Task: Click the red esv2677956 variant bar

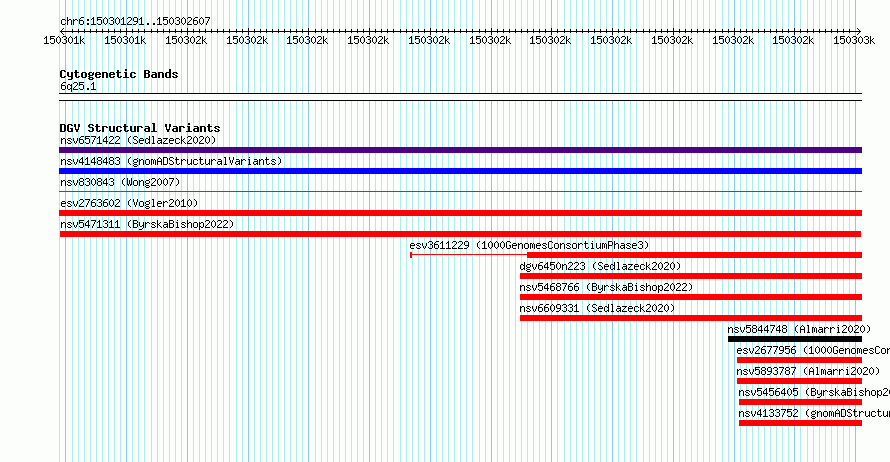Action: pyautogui.click(x=799, y=360)
